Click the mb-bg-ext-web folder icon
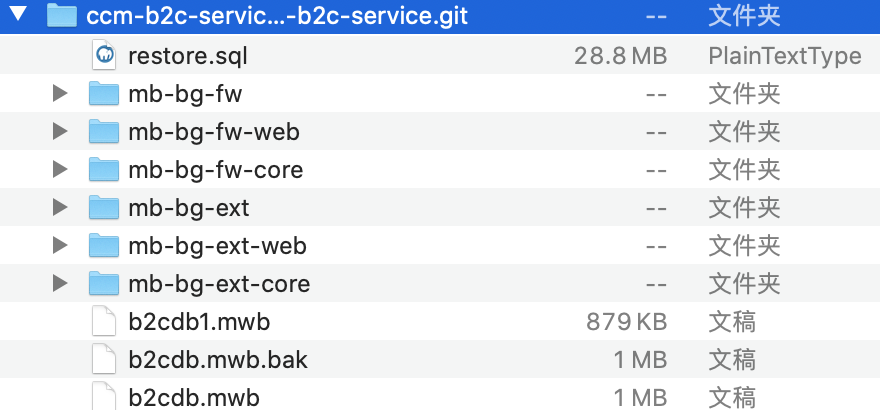This screenshot has width=880, height=410. coord(104,245)
